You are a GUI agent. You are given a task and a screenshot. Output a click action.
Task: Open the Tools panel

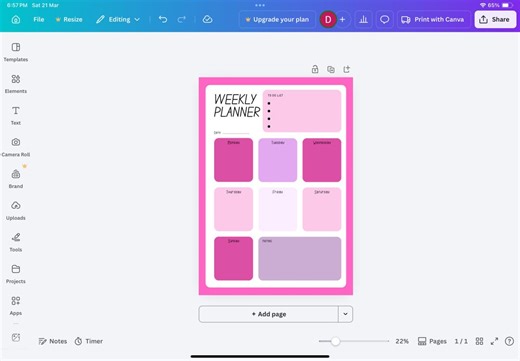tap(16, 242)
